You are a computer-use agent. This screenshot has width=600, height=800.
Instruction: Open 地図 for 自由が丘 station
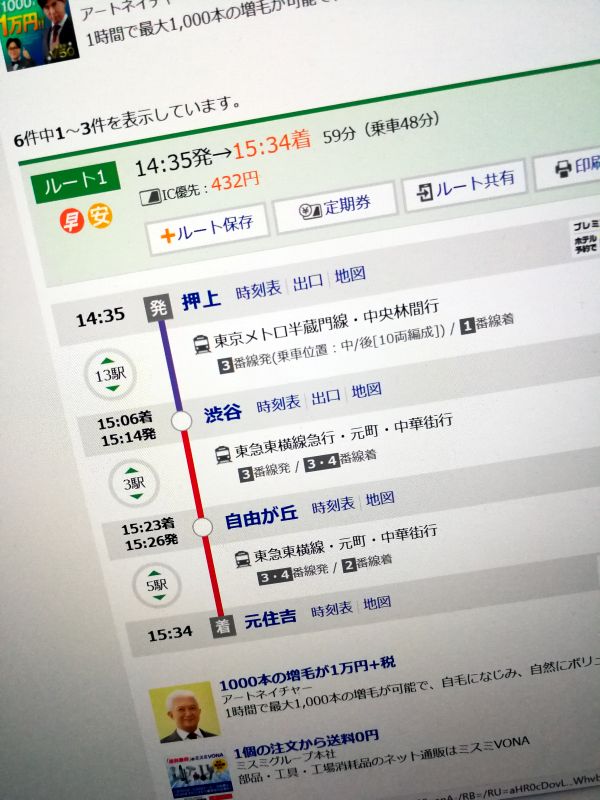[x=380, y=499]
